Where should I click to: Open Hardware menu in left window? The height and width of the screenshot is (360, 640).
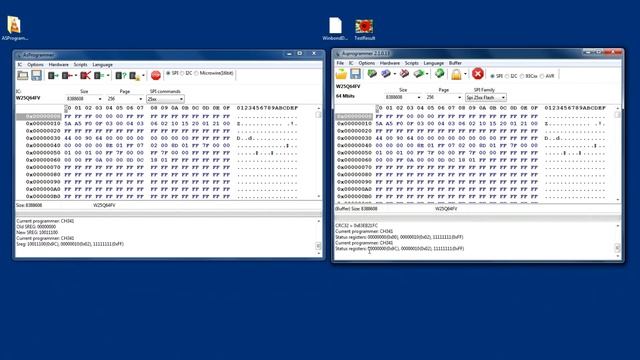click(59, 64)
